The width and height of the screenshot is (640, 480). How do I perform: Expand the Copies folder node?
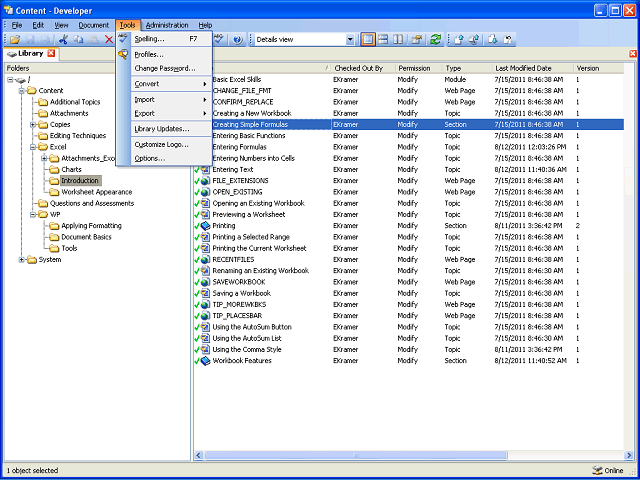[33, 124]
